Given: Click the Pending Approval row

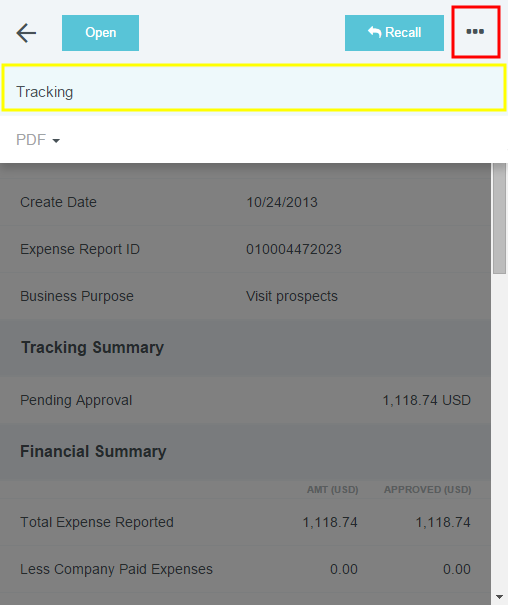Looking at the screenshot, I should (x=245, y=400).
